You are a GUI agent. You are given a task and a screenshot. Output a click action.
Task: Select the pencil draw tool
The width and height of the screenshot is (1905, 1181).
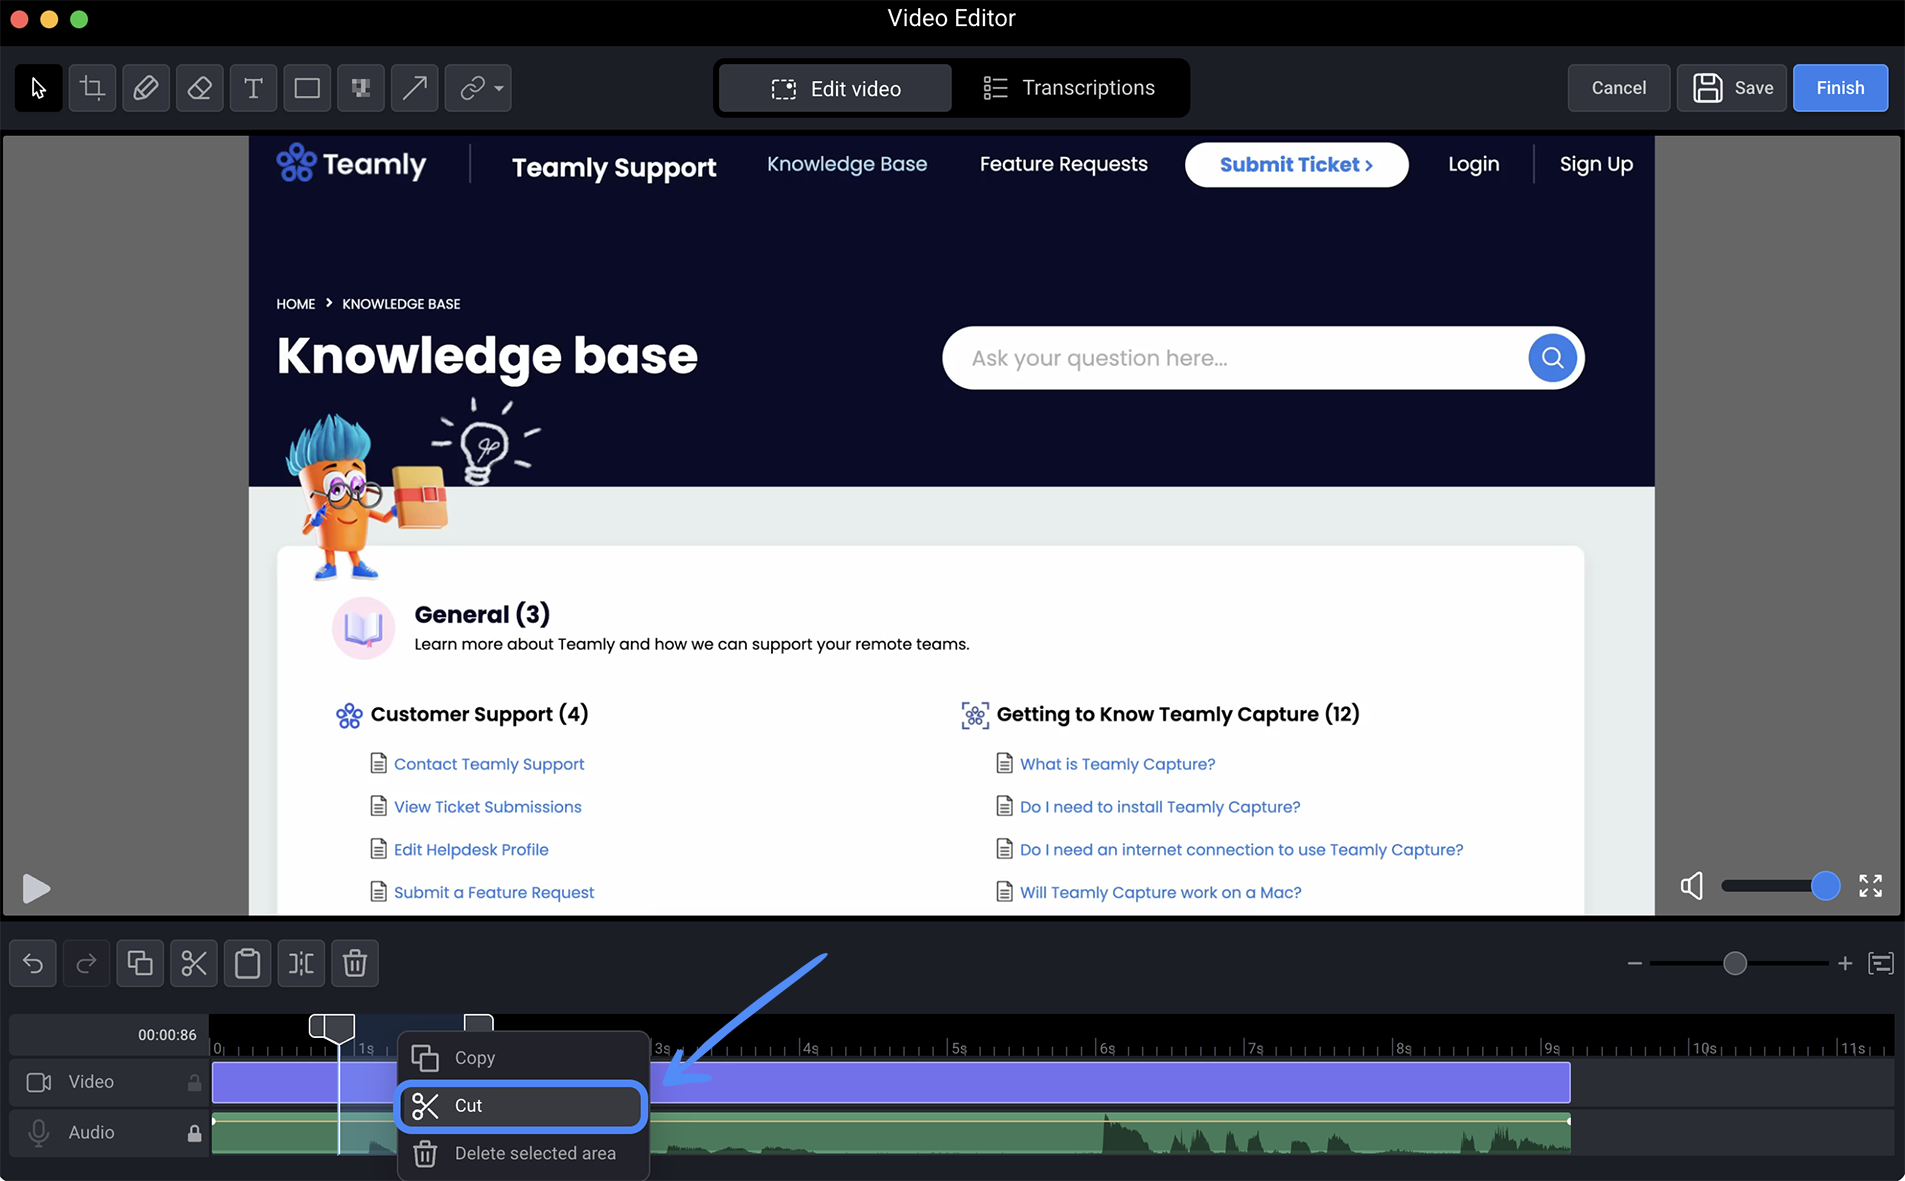point(146,88)
